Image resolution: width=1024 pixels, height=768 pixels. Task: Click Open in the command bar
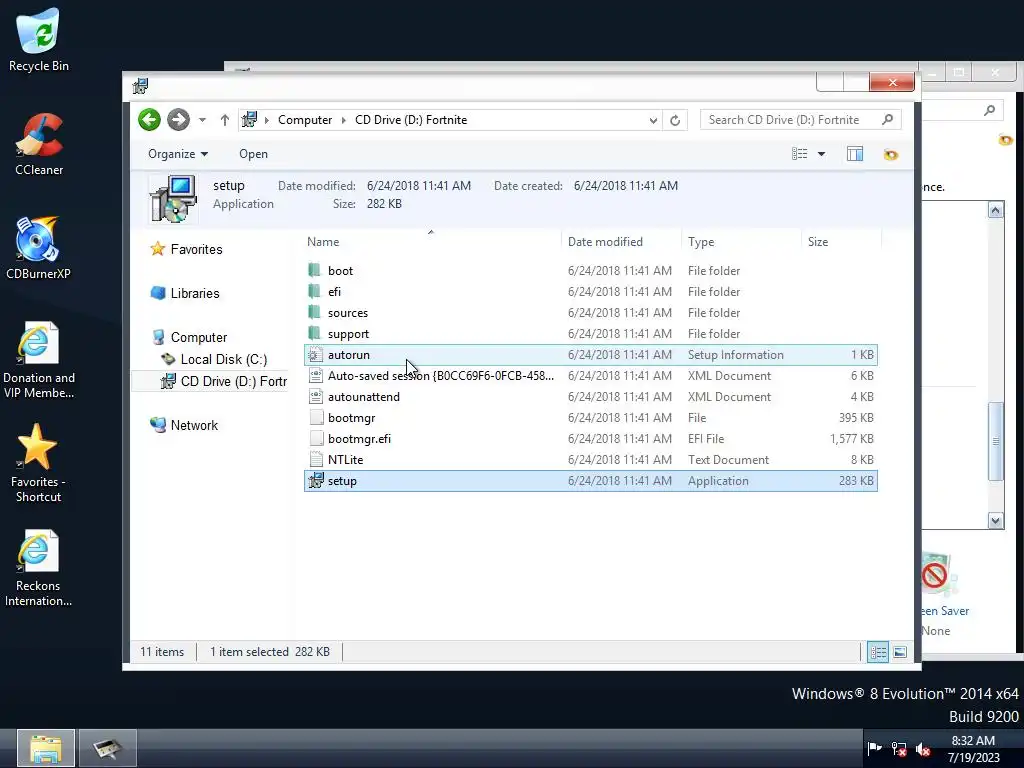point(253,154)
